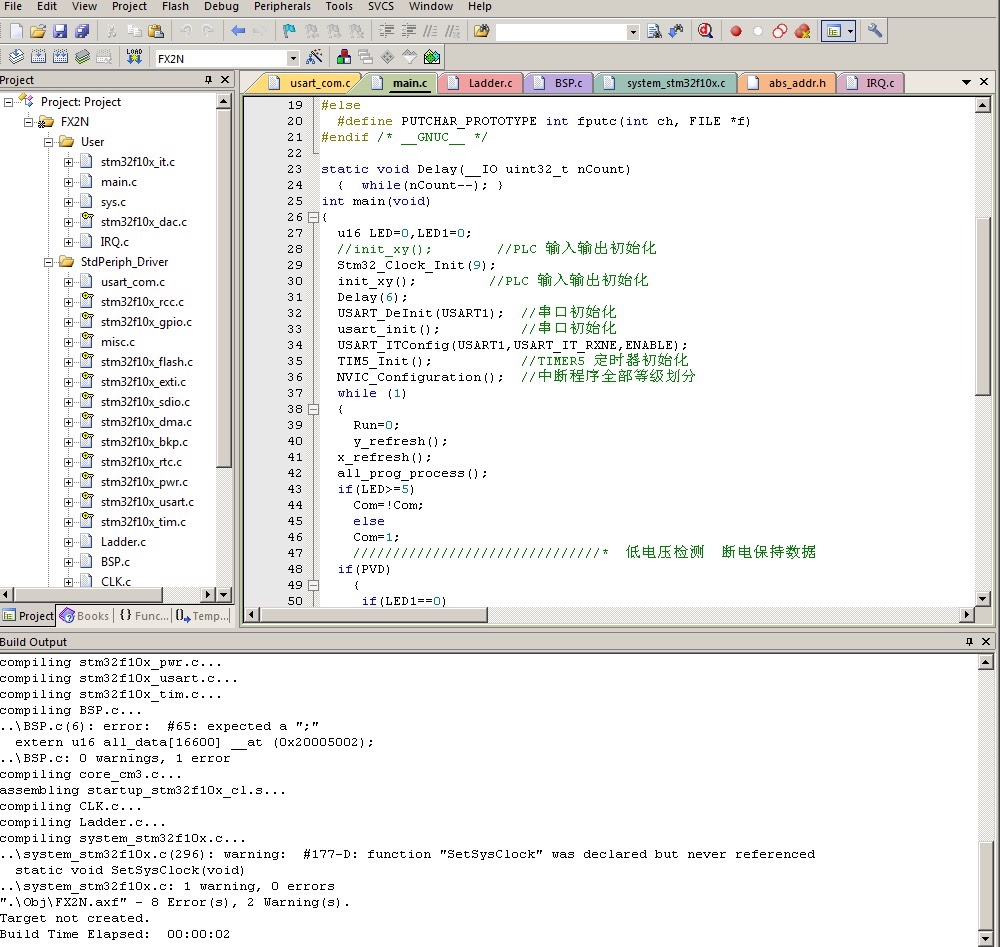1000x947 pixels.
Task: Save the current file
Action: (60, 31)
